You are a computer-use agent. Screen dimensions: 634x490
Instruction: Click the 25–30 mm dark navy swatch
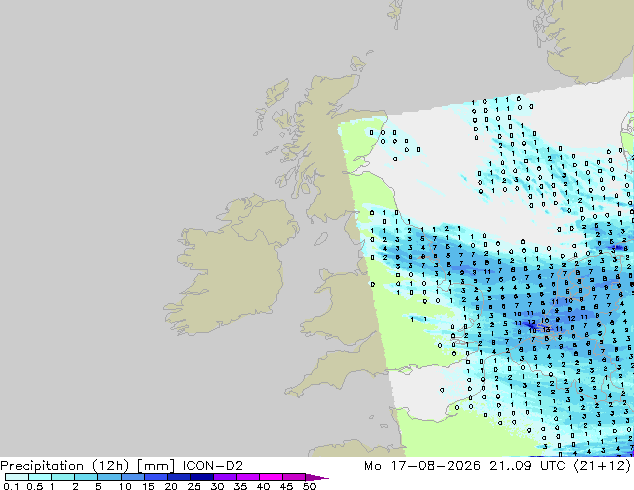pyautogui.click(x=201, y=477)
